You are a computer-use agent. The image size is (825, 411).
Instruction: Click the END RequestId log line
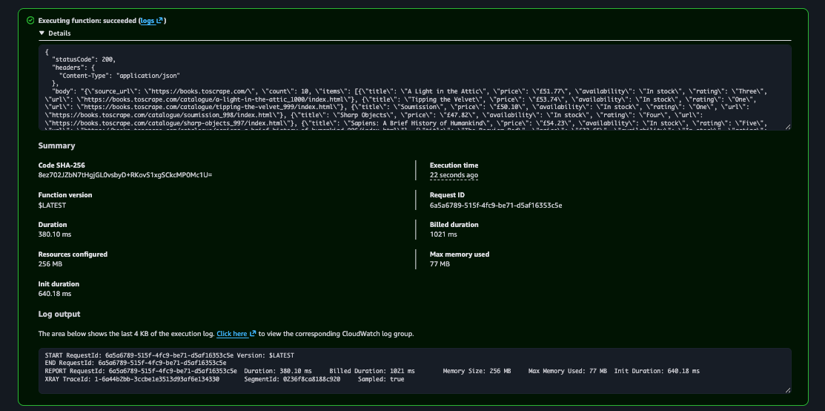pyautogui.click(x=136, y=363)
